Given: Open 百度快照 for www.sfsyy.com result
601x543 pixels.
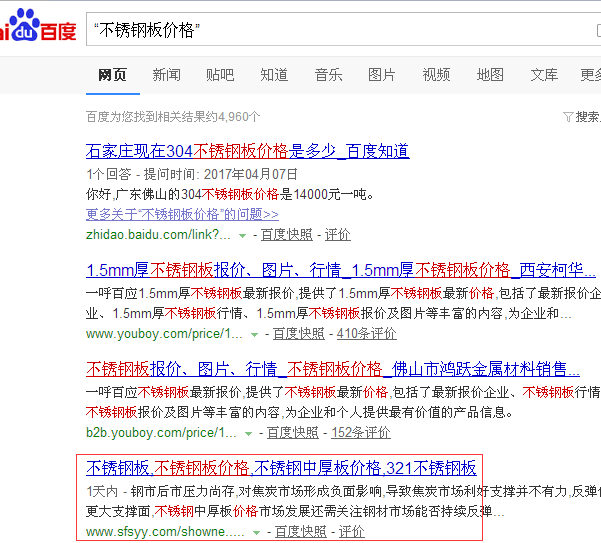Looking at the screenshot, I should [x=300, y=532].
